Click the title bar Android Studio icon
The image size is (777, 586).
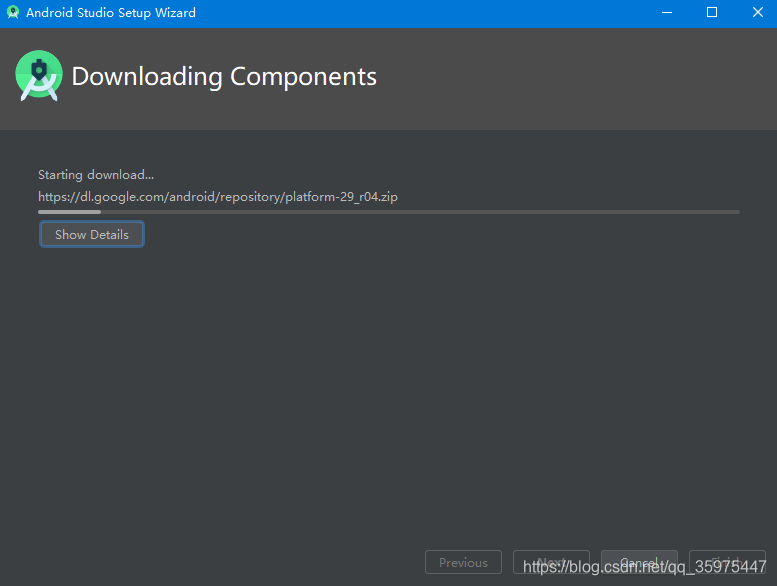tap(13, 12)
